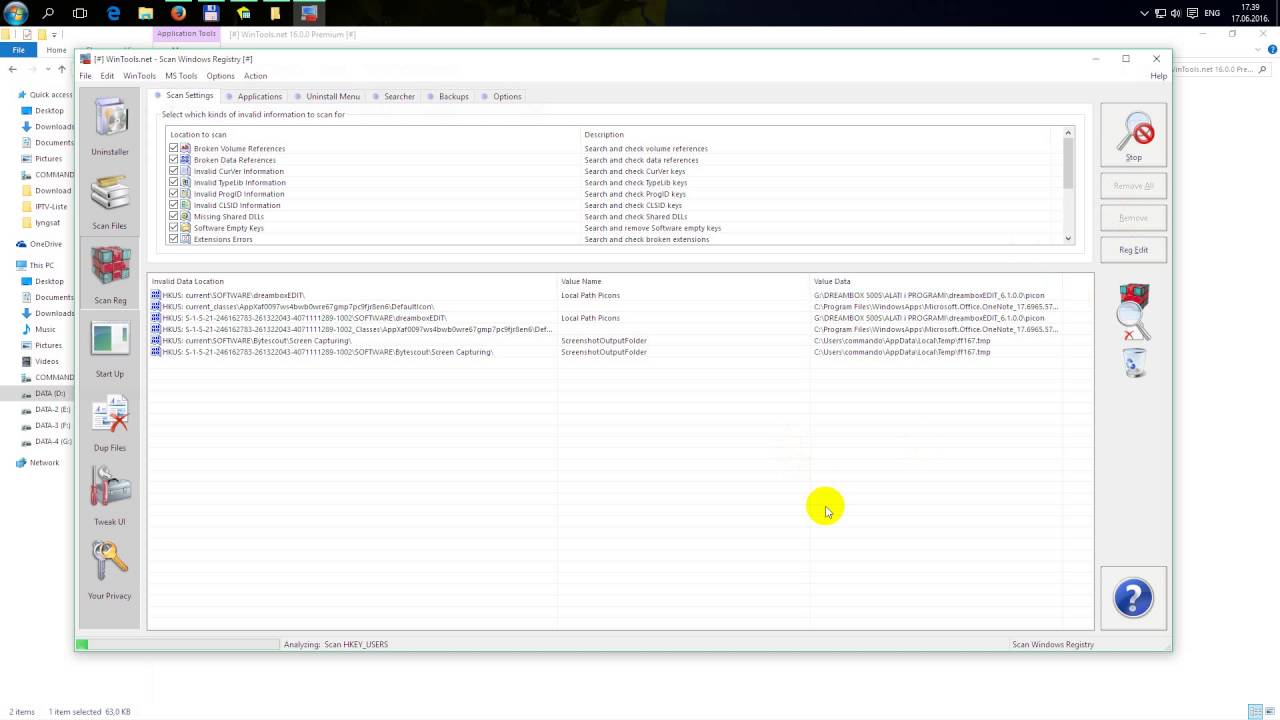Click the up arrow in File Explorer
This screenshot has width=1280, height=720.
pos(62,69)
